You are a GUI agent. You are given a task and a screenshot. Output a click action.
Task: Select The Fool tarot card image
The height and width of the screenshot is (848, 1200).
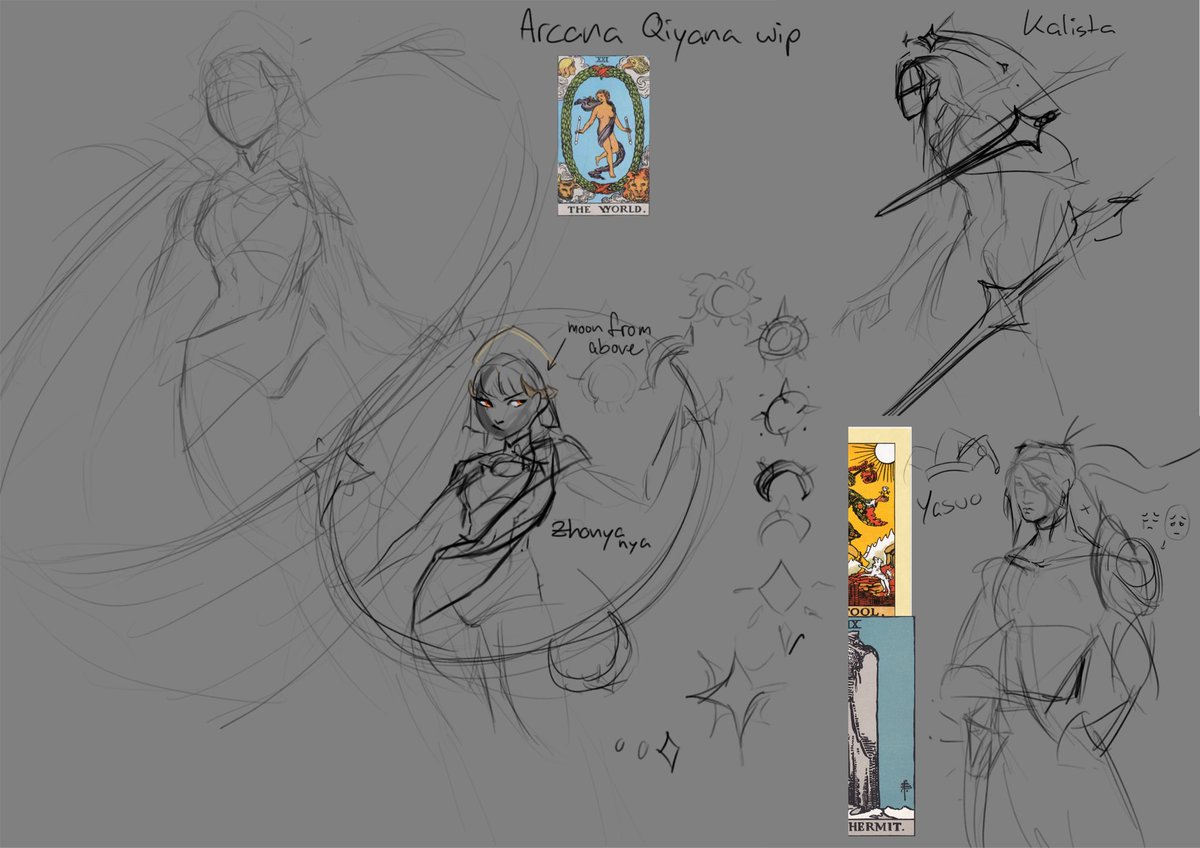880,521
